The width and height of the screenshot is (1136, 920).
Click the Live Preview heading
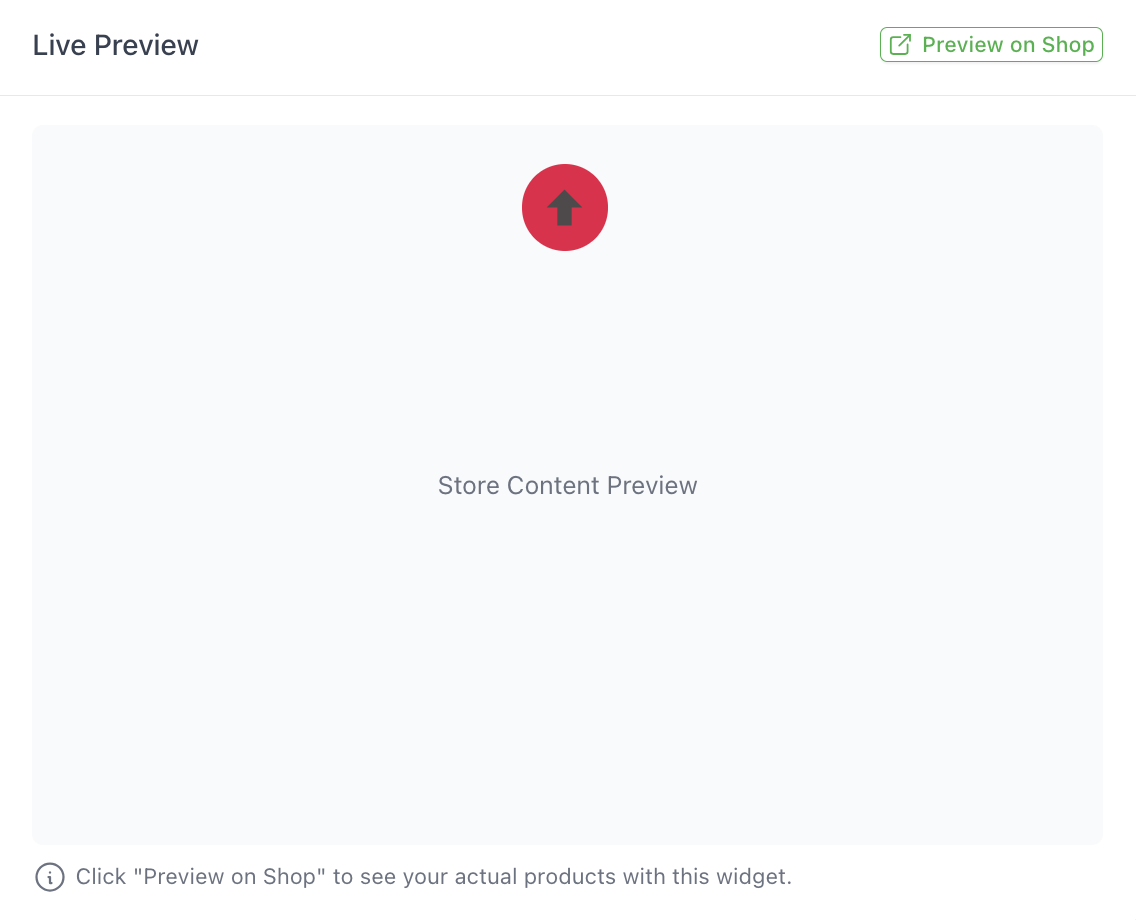click(116, 46)
